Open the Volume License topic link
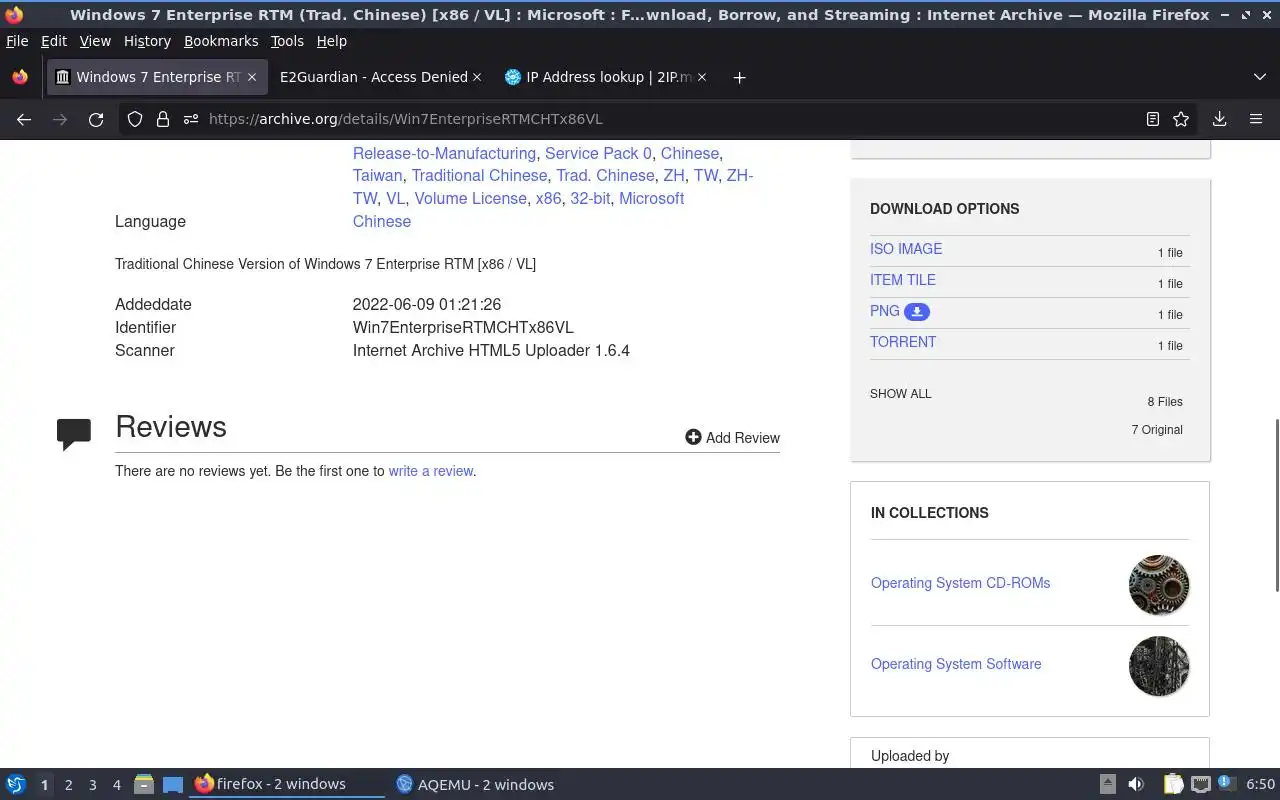 (470, 199)
